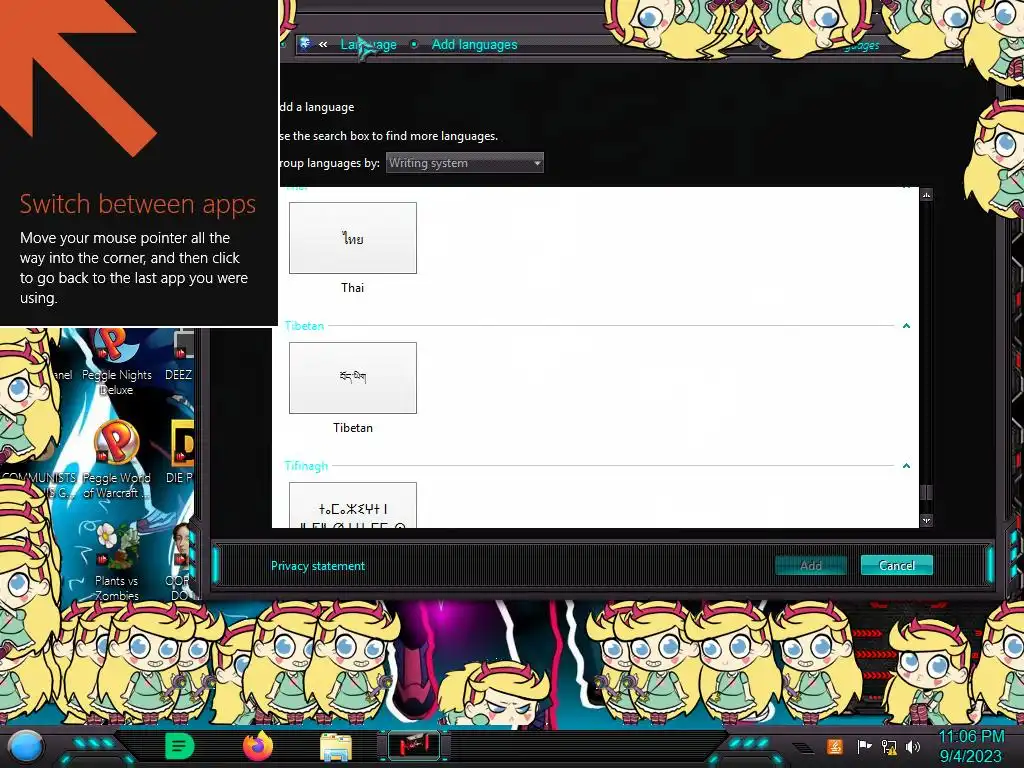Go to Language breadcrumb in address bar

point(368,44)
